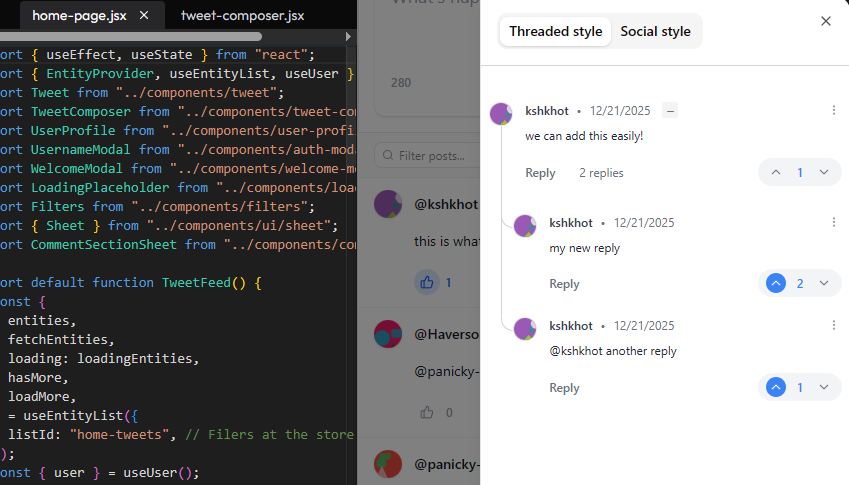This screenshot has width=849, height=485.
Task: Select the Threaded style tab
Action: click(556, 31)
